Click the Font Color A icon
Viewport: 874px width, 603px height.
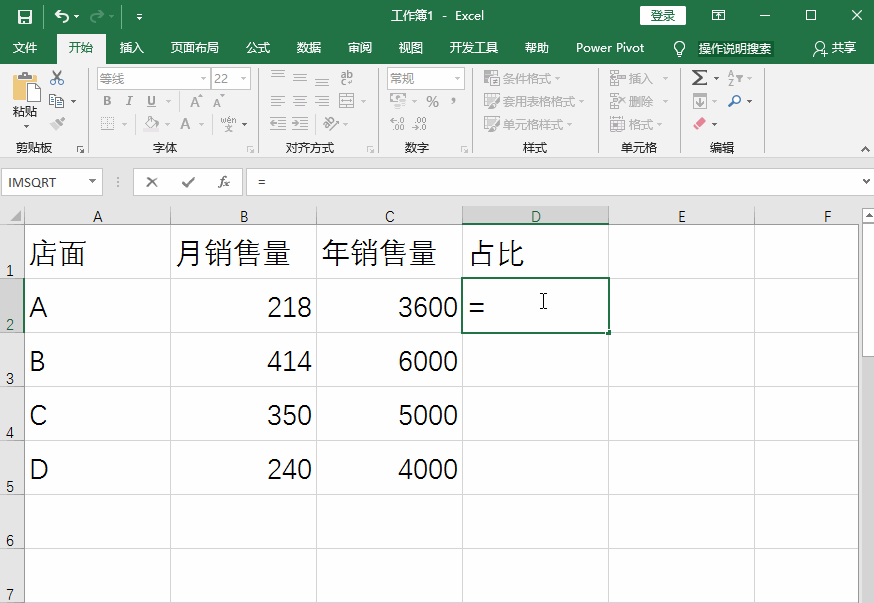pyautogui.click(x=186, y=124)
